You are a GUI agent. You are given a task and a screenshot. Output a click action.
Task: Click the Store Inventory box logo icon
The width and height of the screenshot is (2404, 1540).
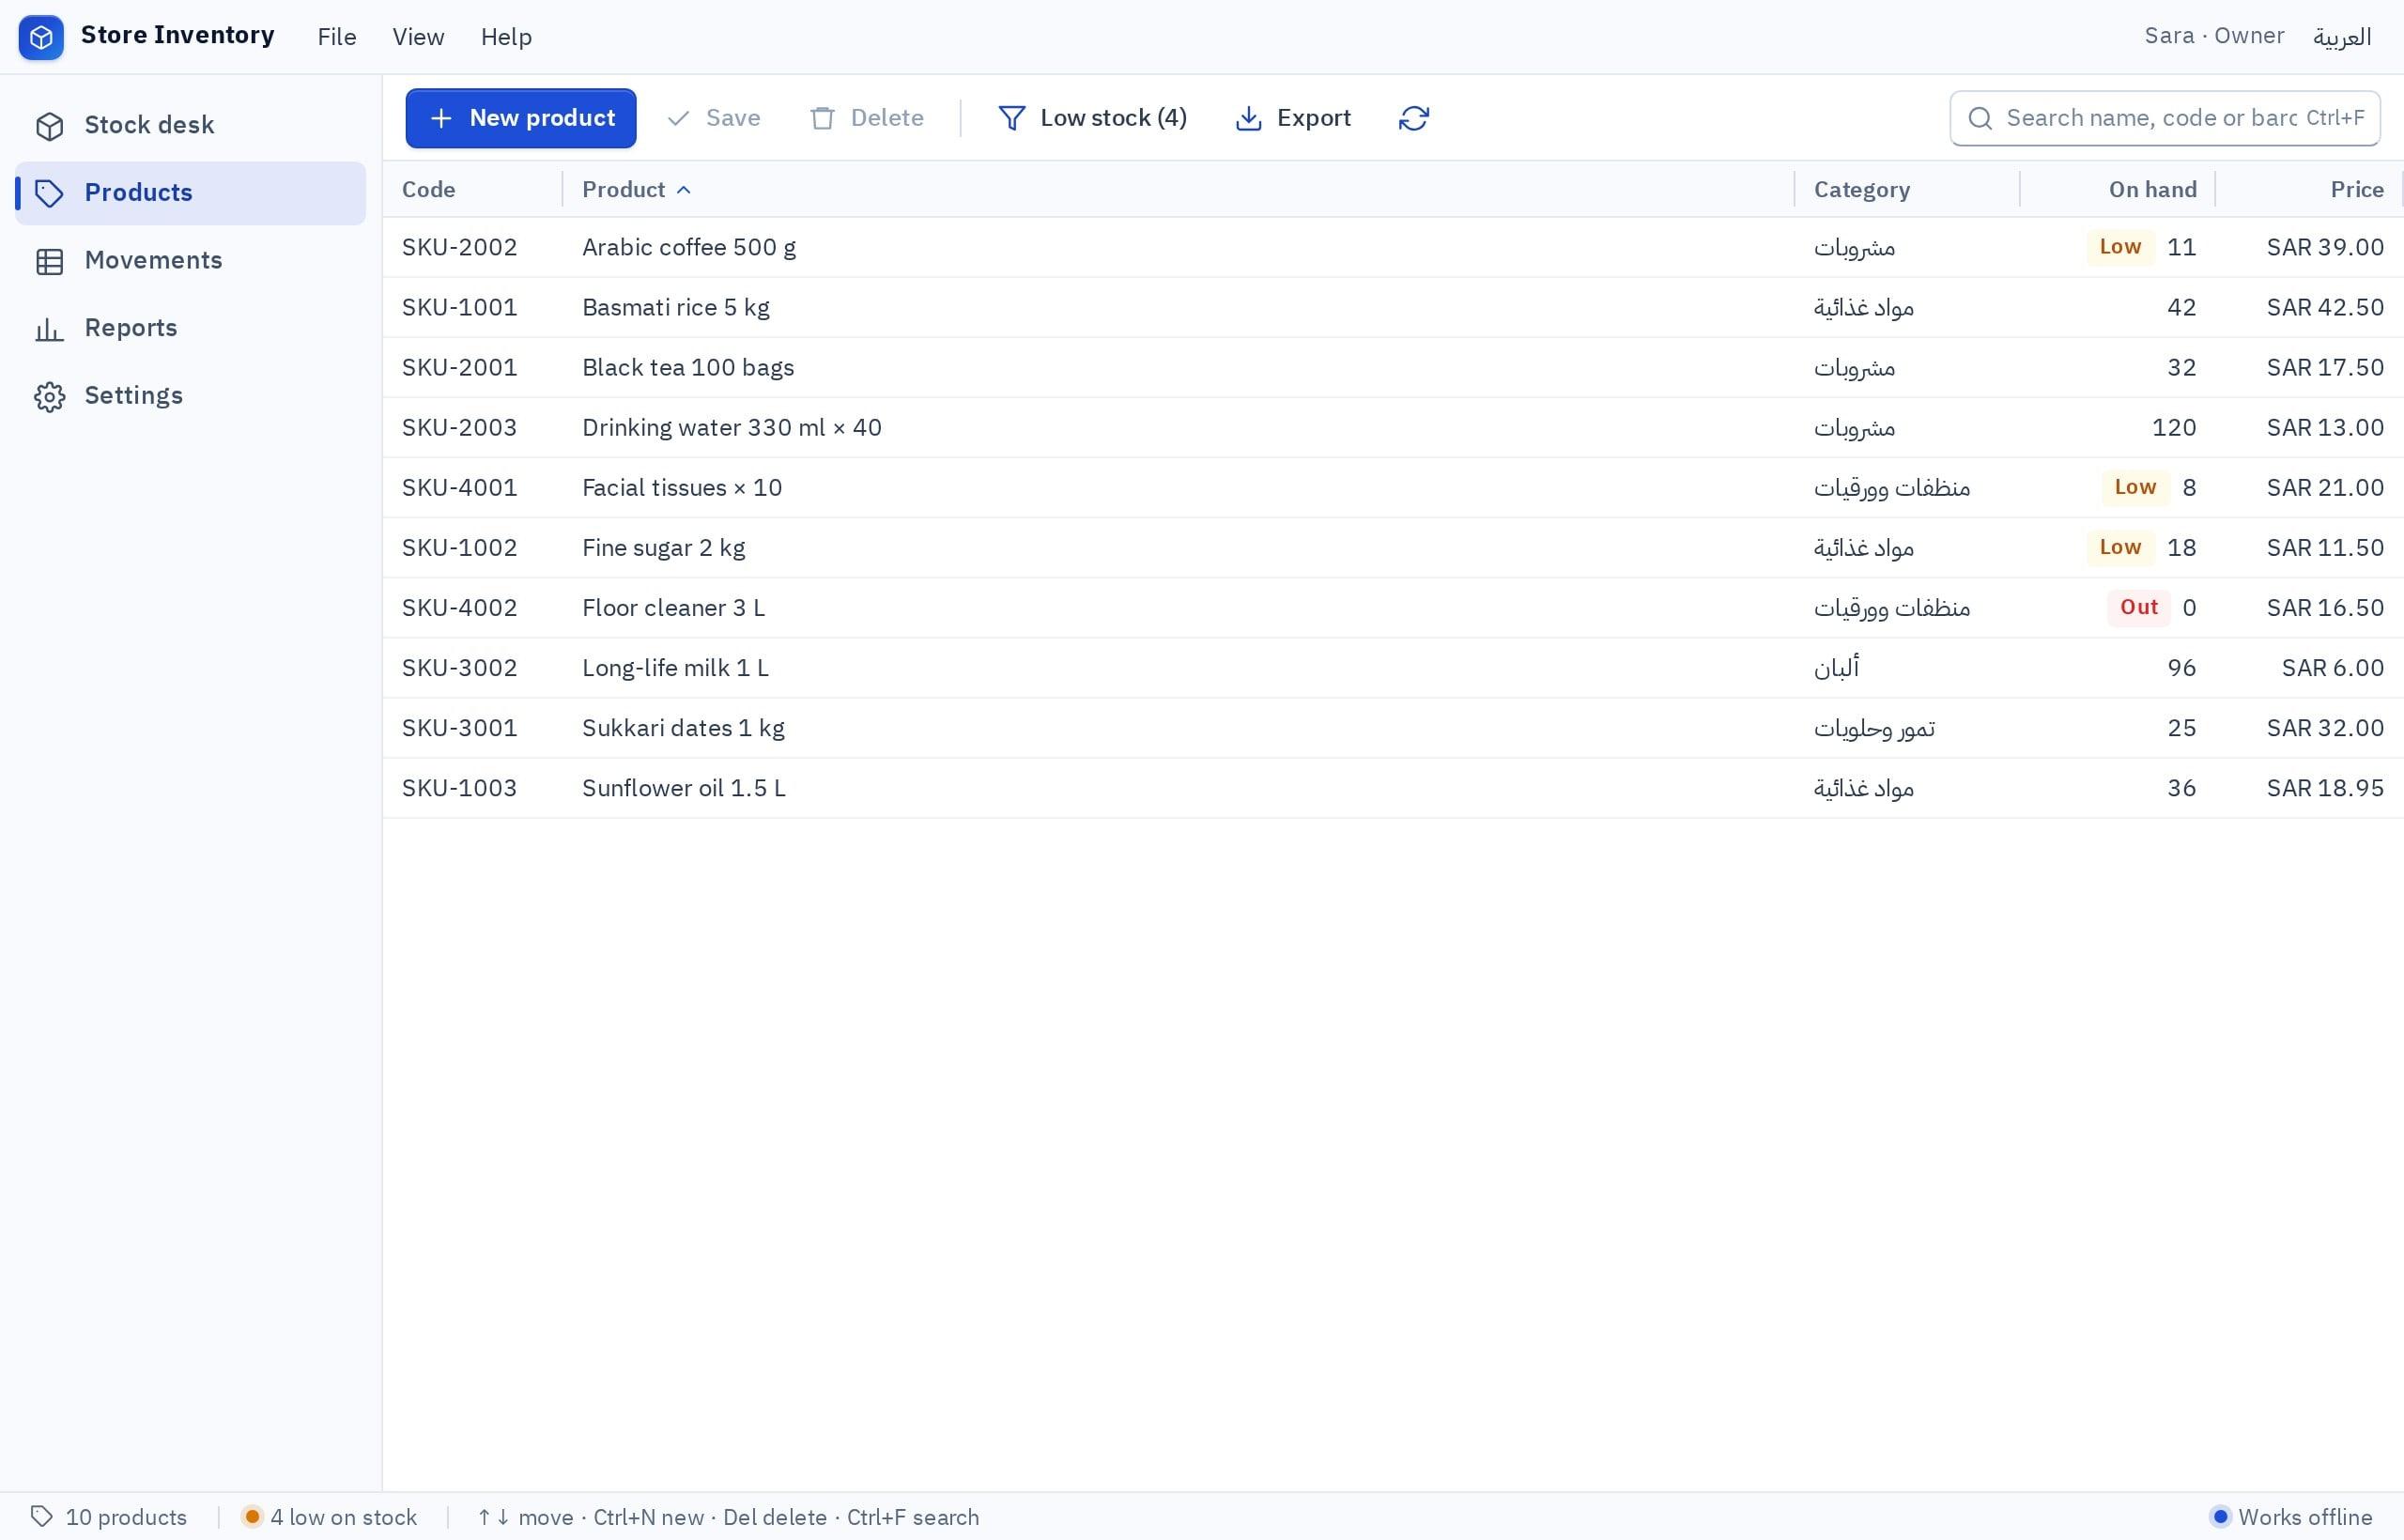point(41,38)
